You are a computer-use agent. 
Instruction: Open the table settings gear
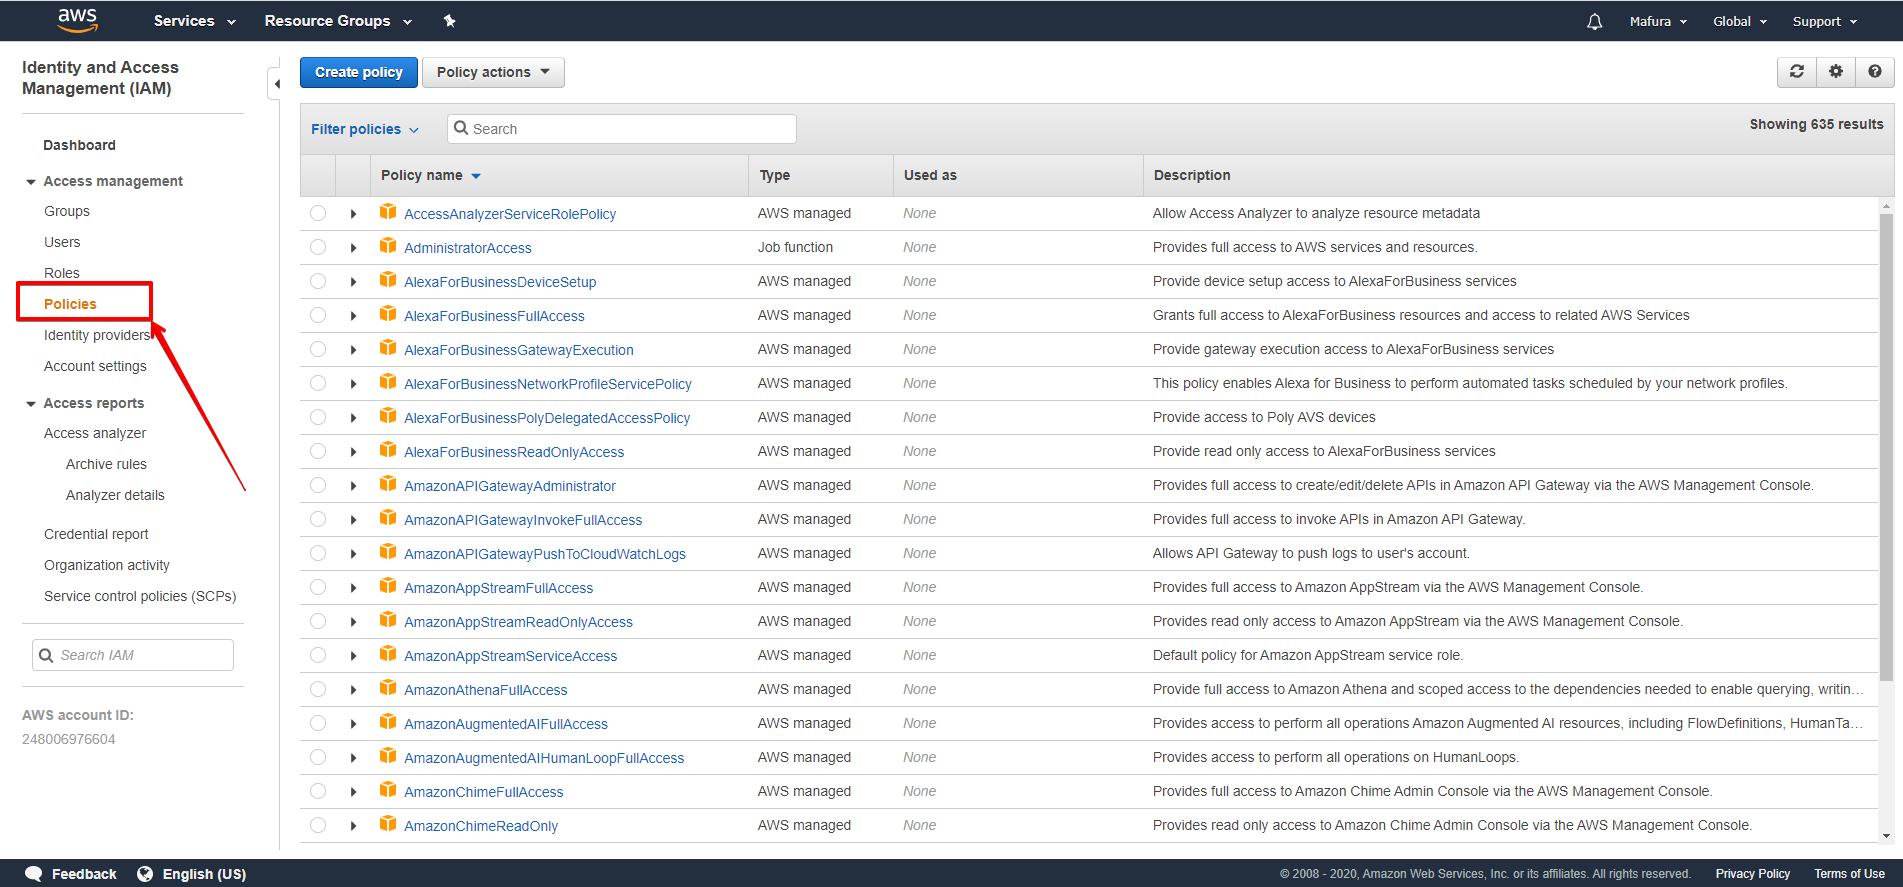pyautogui.click(x=1836, y=72)
